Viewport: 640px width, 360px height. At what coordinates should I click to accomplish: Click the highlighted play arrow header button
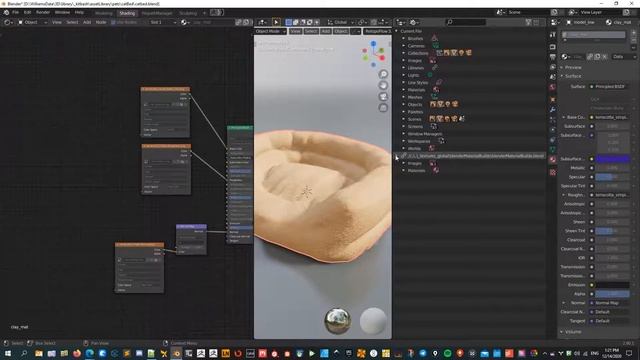point(276,22)
